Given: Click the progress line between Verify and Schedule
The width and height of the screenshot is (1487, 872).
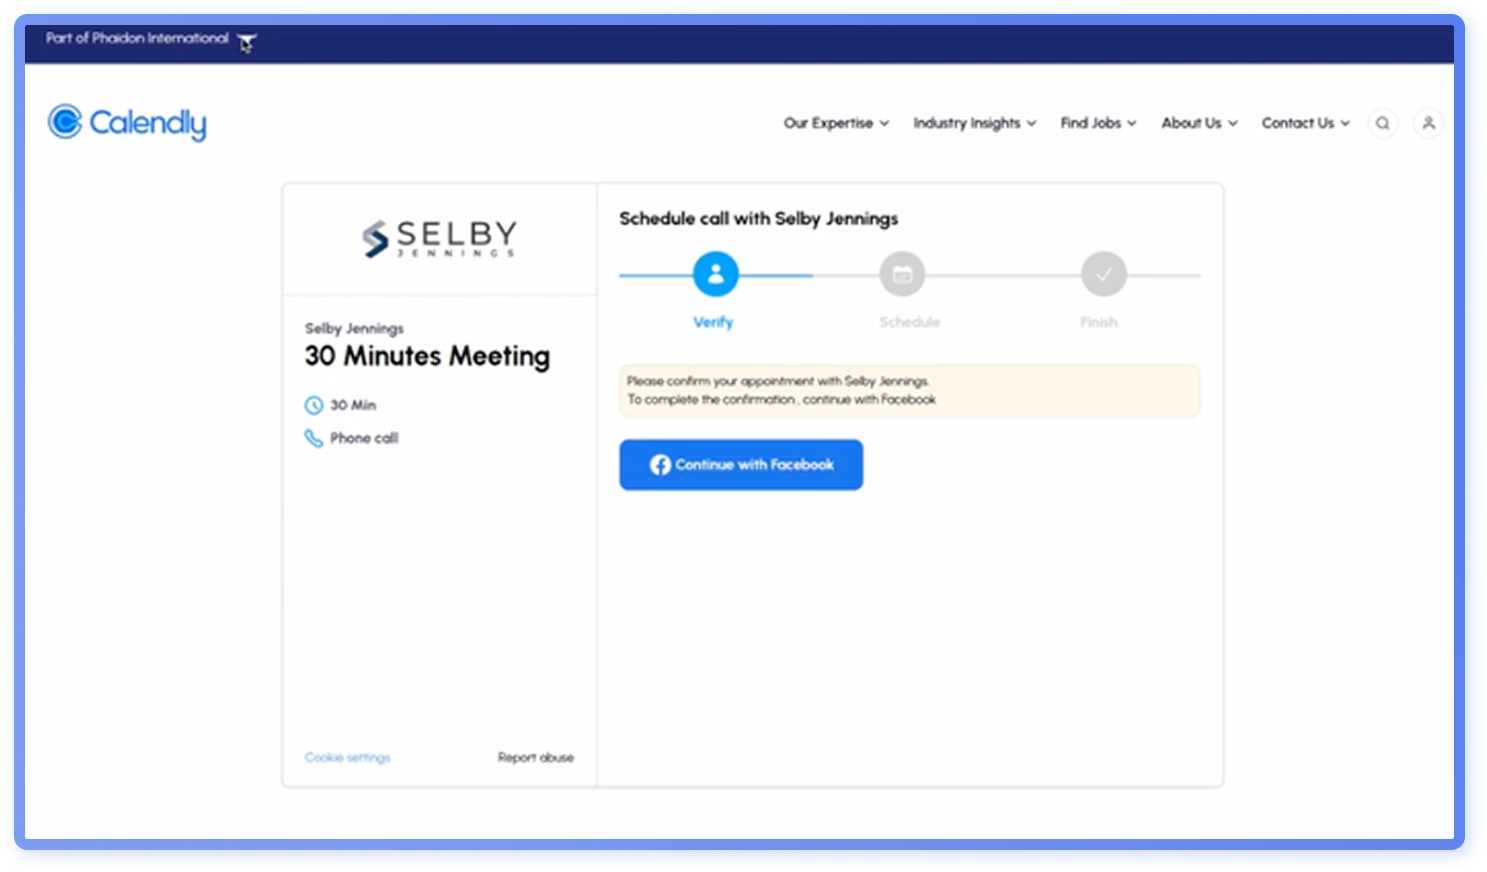Looking at the screenshot, I should [x=808, y=273].
